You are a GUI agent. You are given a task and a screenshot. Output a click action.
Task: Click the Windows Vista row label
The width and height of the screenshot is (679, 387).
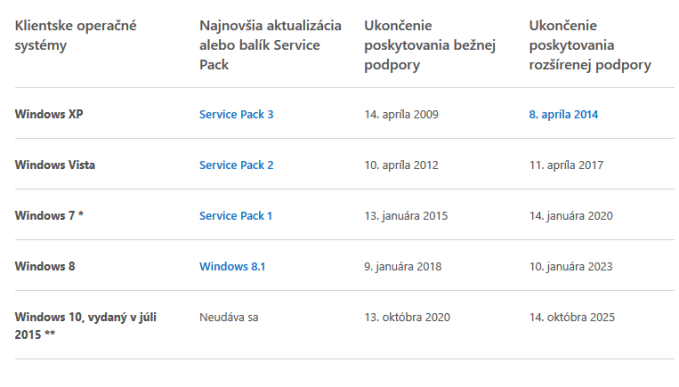point(55,165)
